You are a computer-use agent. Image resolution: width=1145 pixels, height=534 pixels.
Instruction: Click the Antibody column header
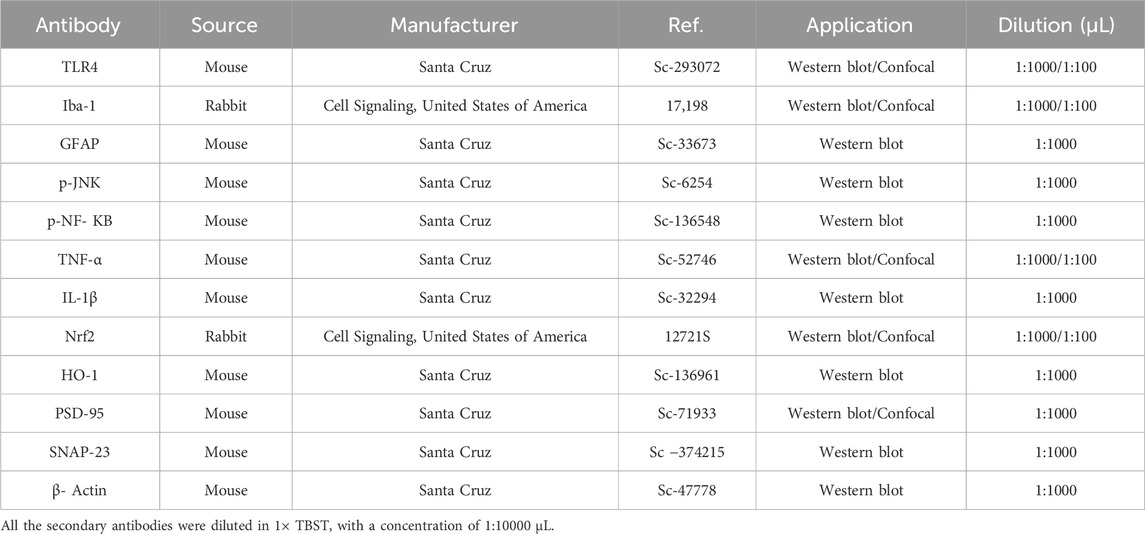(x=80, y=25)
